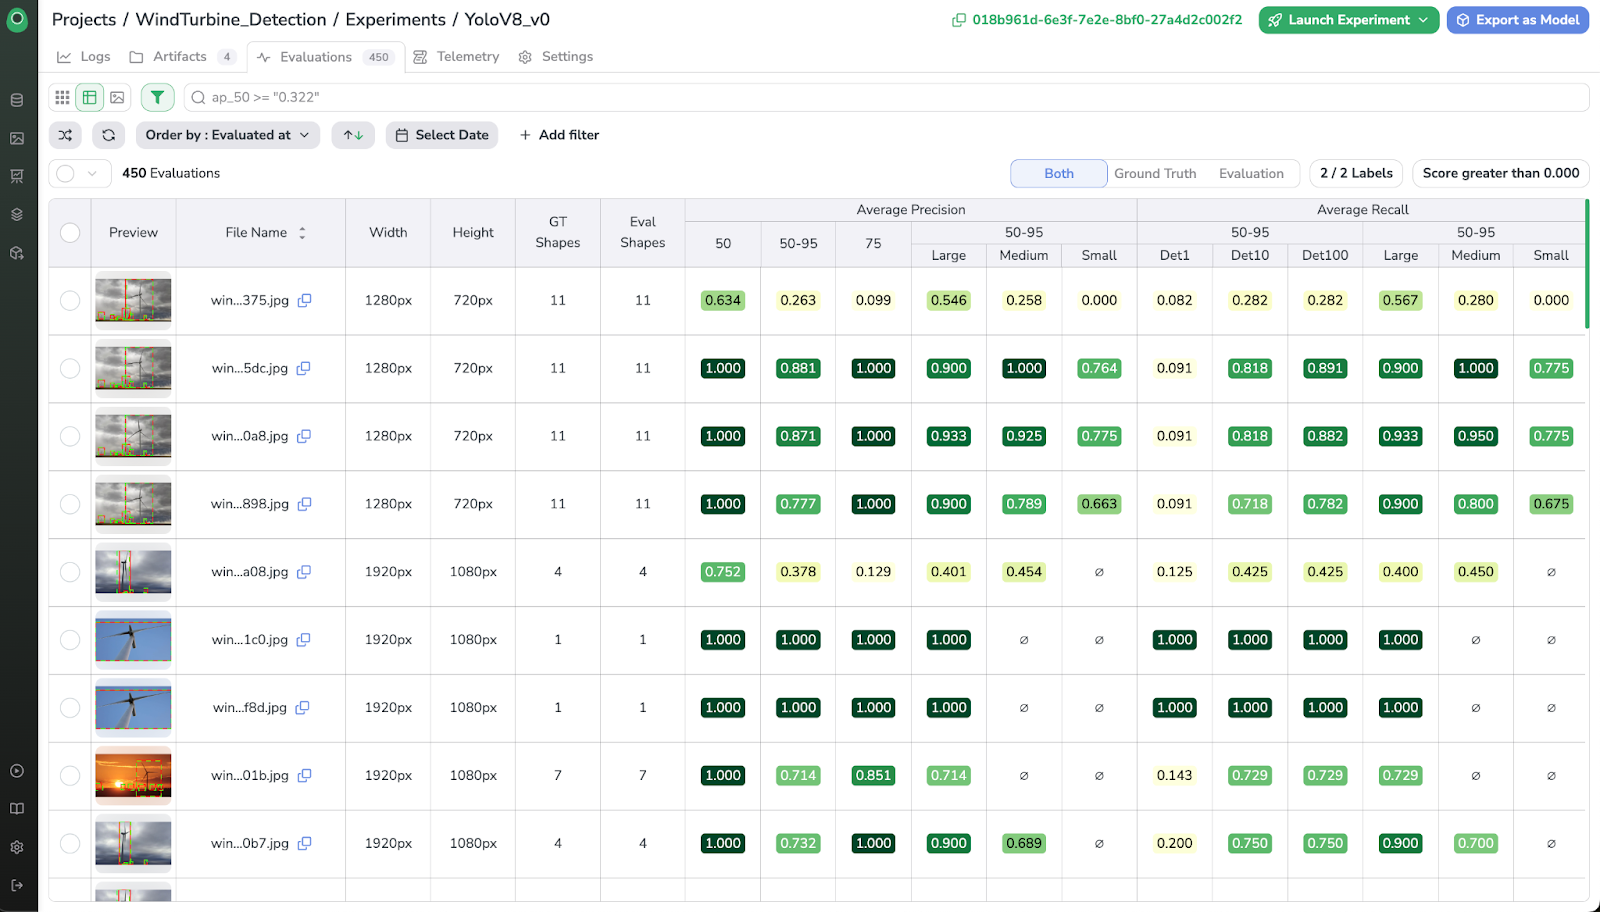Open link icon next to win...1c0.jpg
Screen dimensions: 1600x912
click(x=304, y=640)
